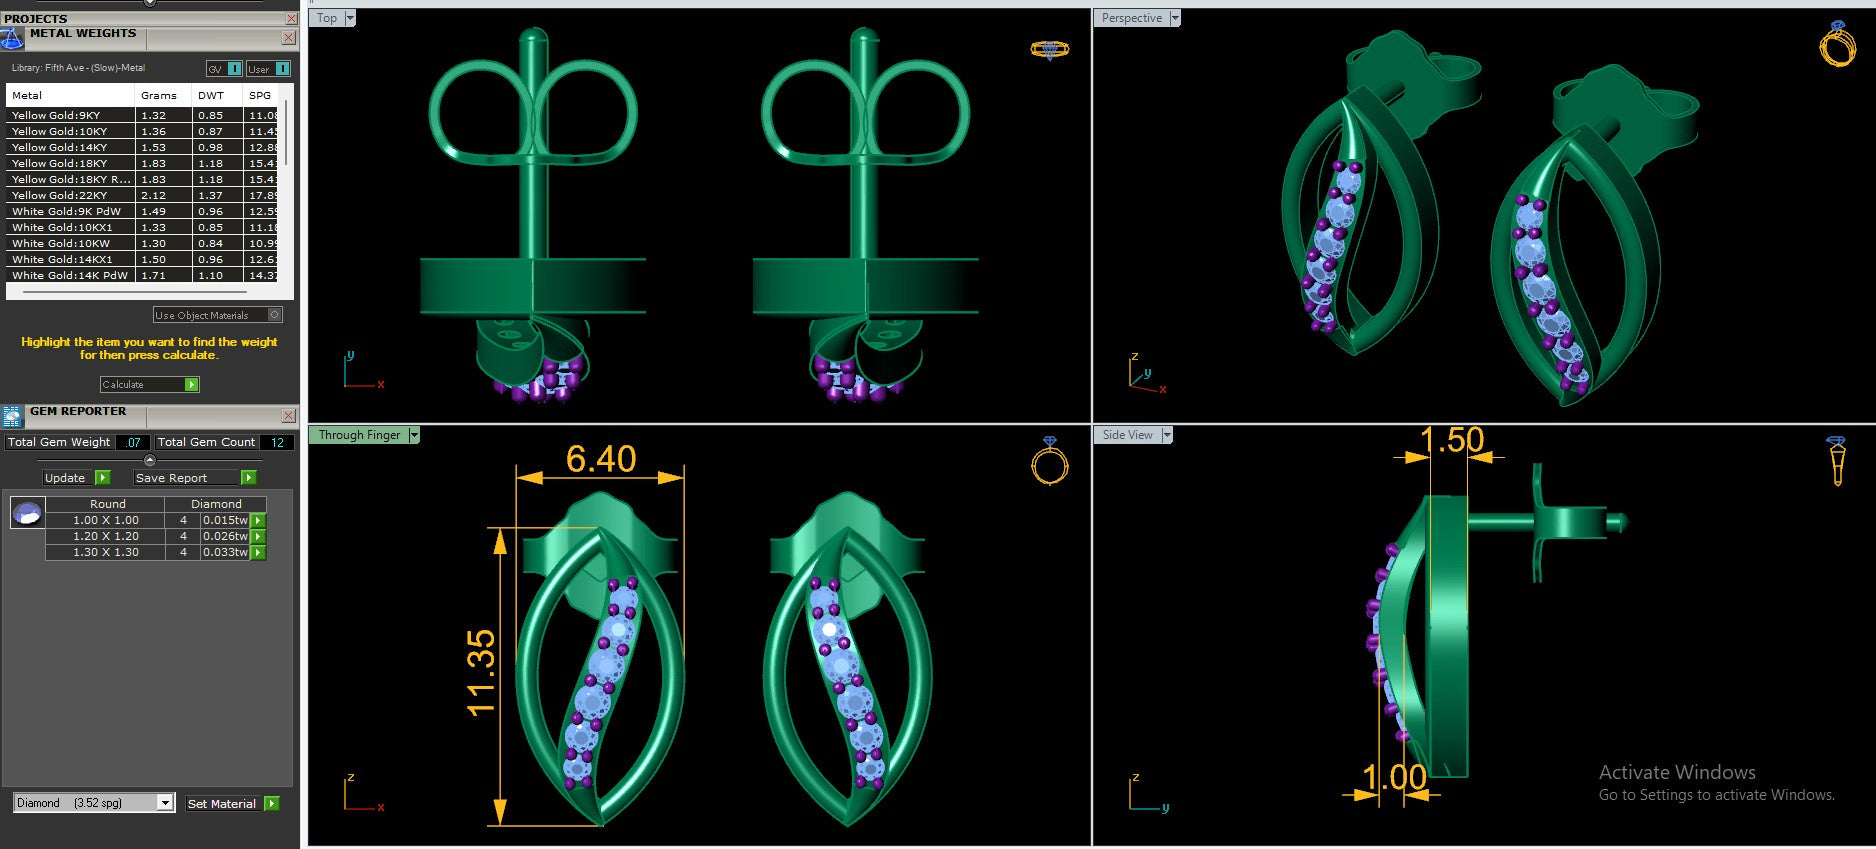Open the Perspective viewport menu arrow
The image size is (1876, 849).
tap(1175, 18)
